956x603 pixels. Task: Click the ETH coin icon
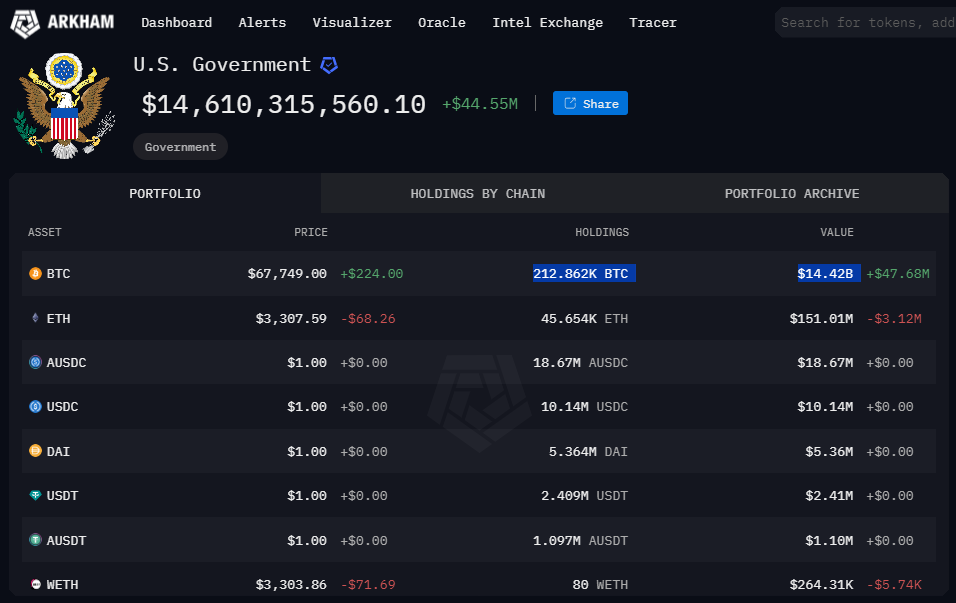click(35, 318)
